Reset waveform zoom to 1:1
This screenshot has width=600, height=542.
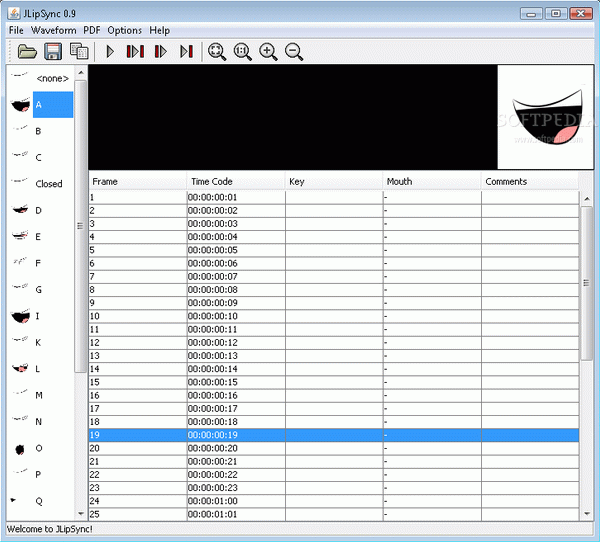(243, 52)
